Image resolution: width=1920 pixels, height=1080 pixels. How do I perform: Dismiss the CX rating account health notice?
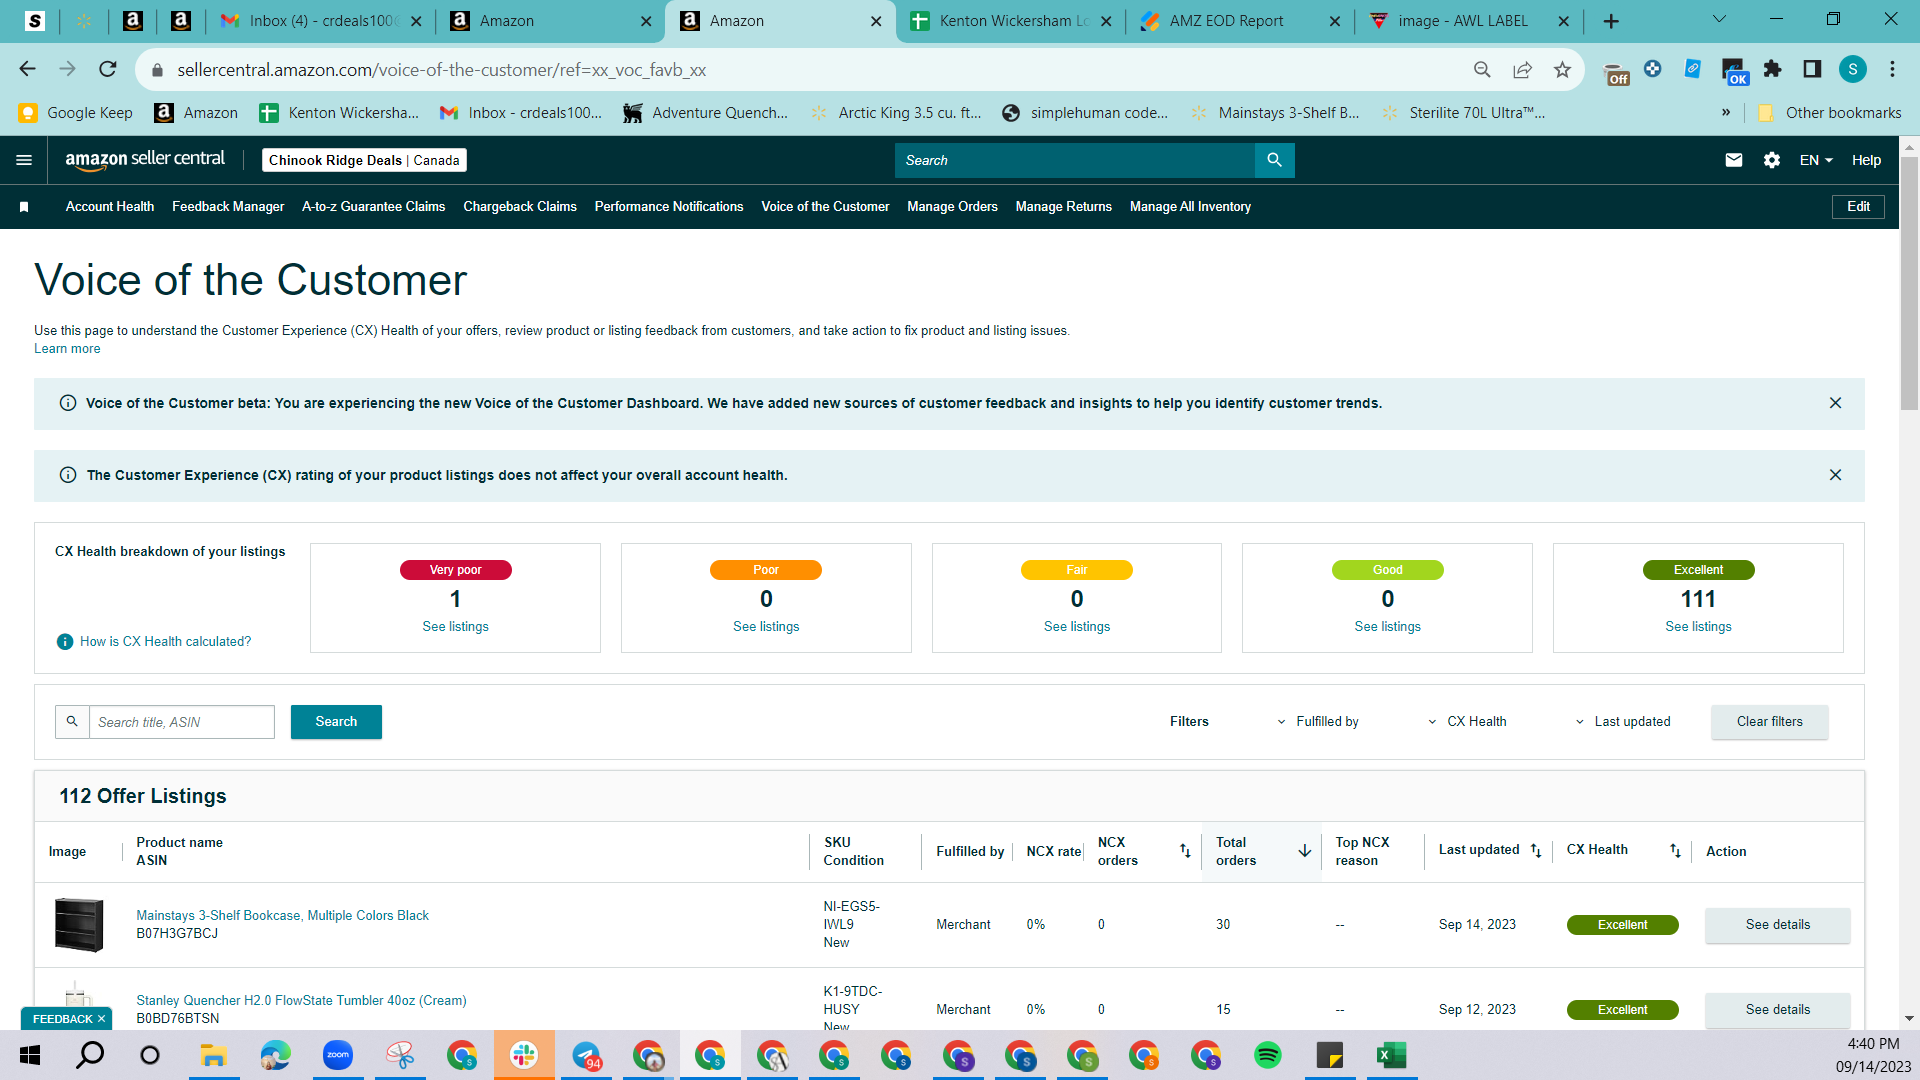(x=1835, y=475)
